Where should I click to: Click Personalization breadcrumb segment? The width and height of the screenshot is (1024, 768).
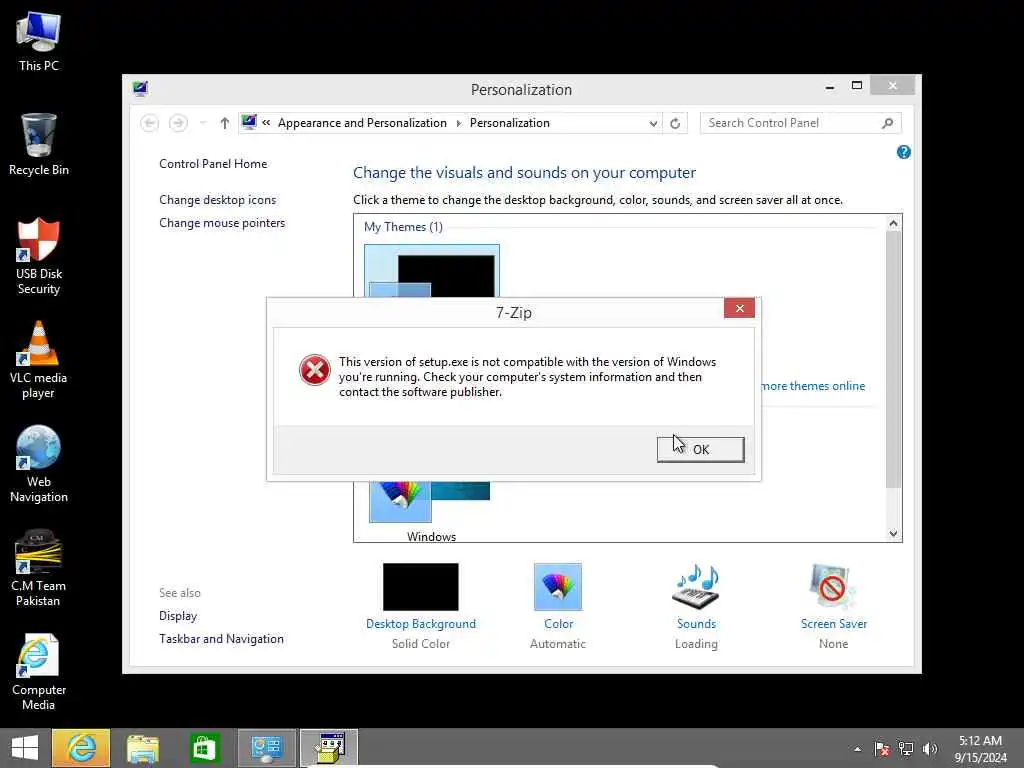coord(509,123)
